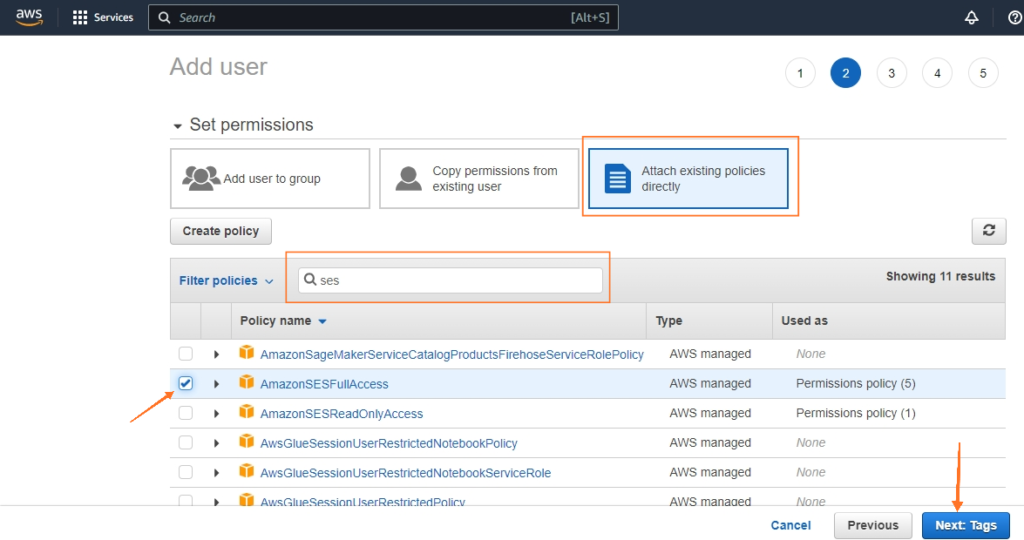
Task: Click the cube icon beside AwsGlueSessionUserRestrictedNotebookServiceRole
Action: [x=246, y=471]
